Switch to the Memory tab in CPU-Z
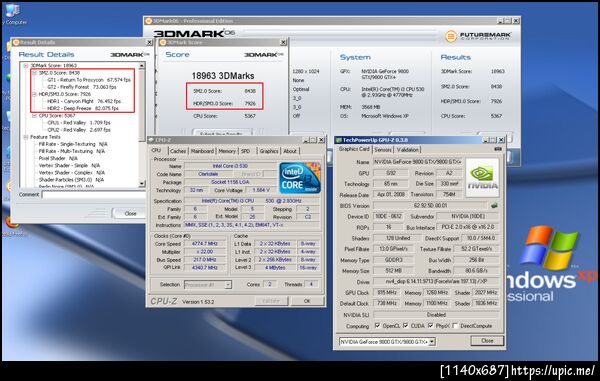The height and width of the screenshot is (381, 600). (227, 151)
